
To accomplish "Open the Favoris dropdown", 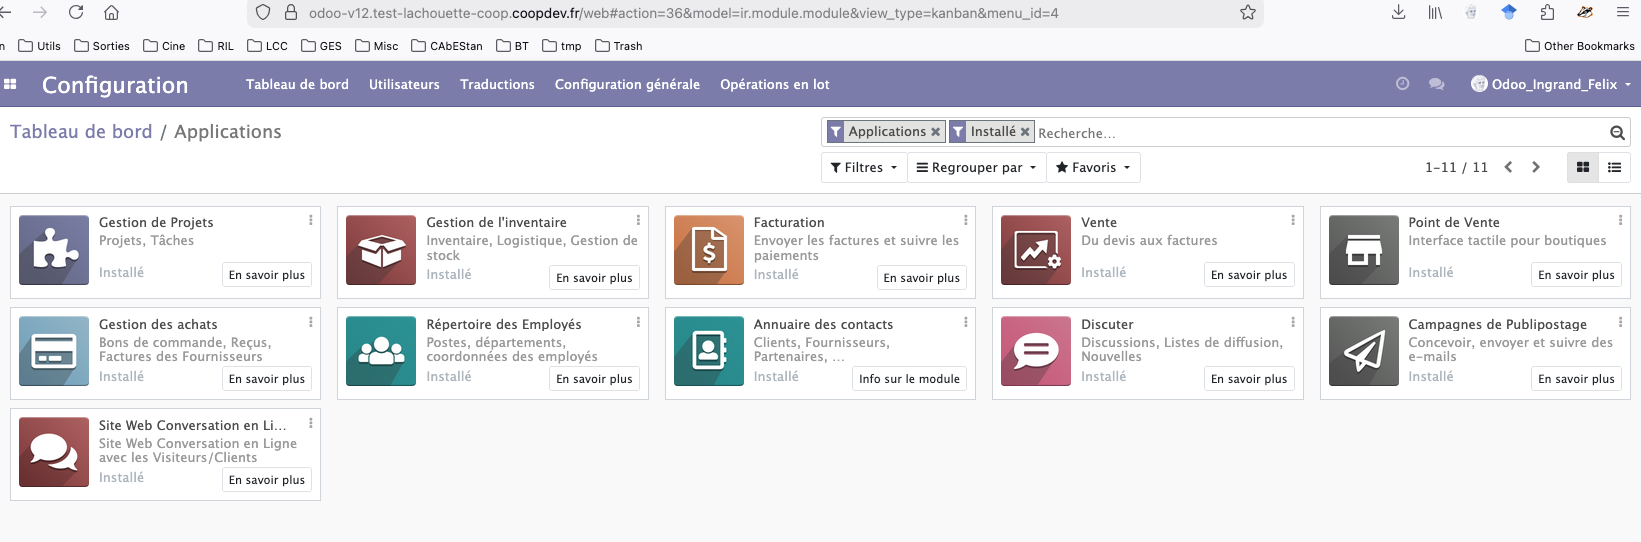I will (x=1093, y=168).
